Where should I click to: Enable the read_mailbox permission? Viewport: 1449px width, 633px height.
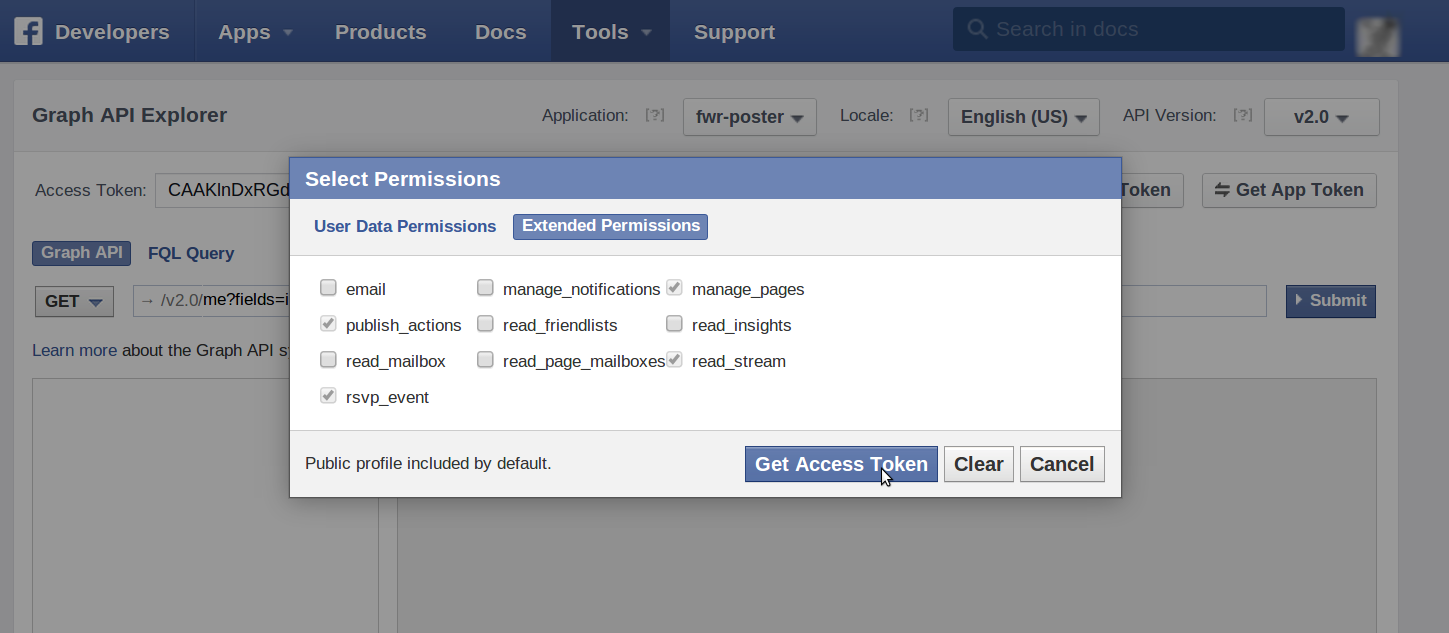click(328, 360)
